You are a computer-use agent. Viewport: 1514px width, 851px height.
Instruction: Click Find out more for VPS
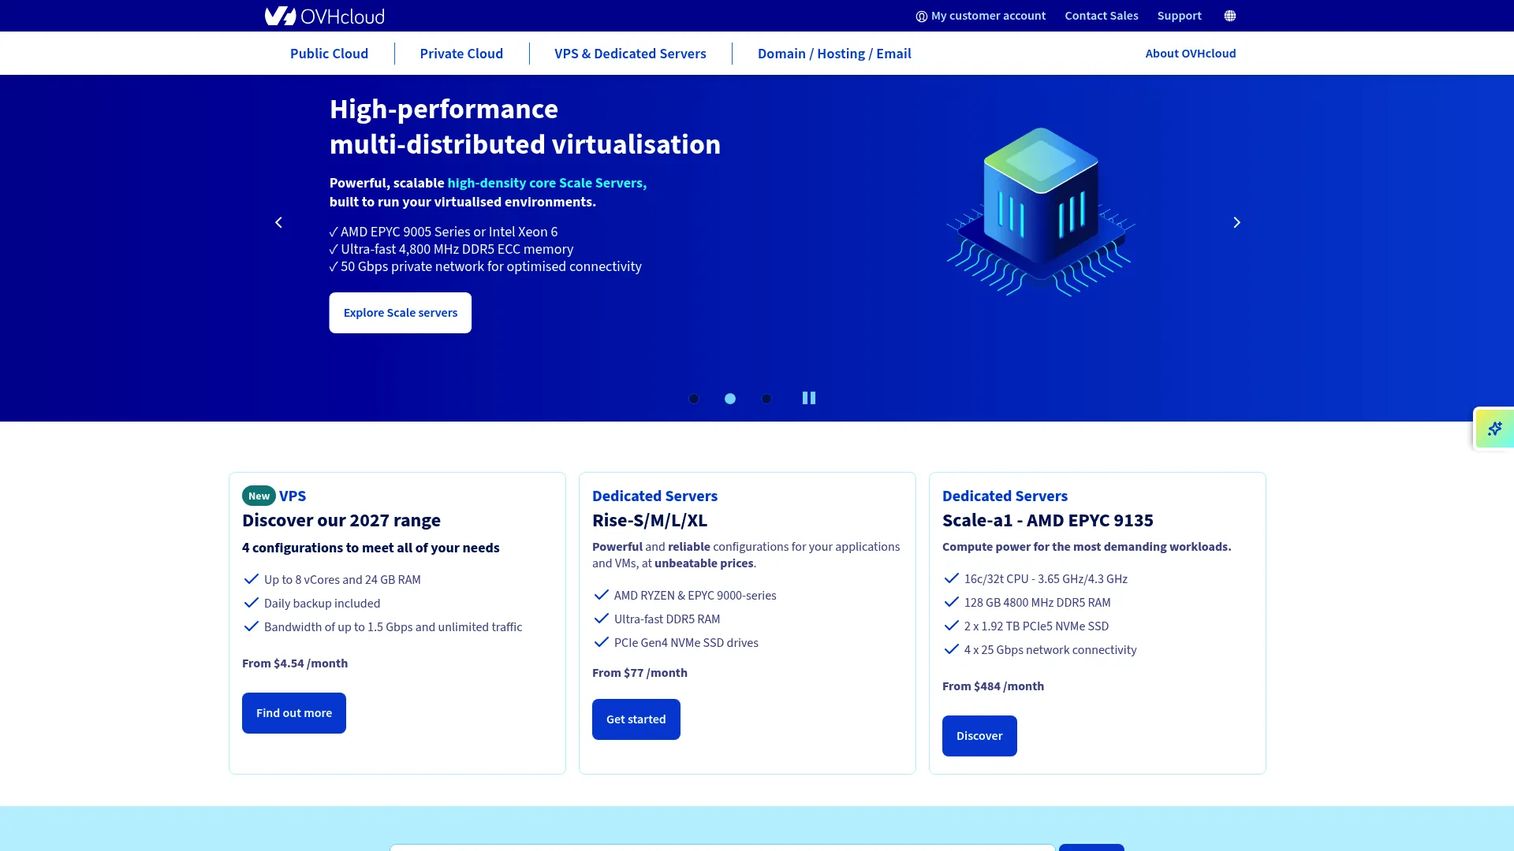294,713
